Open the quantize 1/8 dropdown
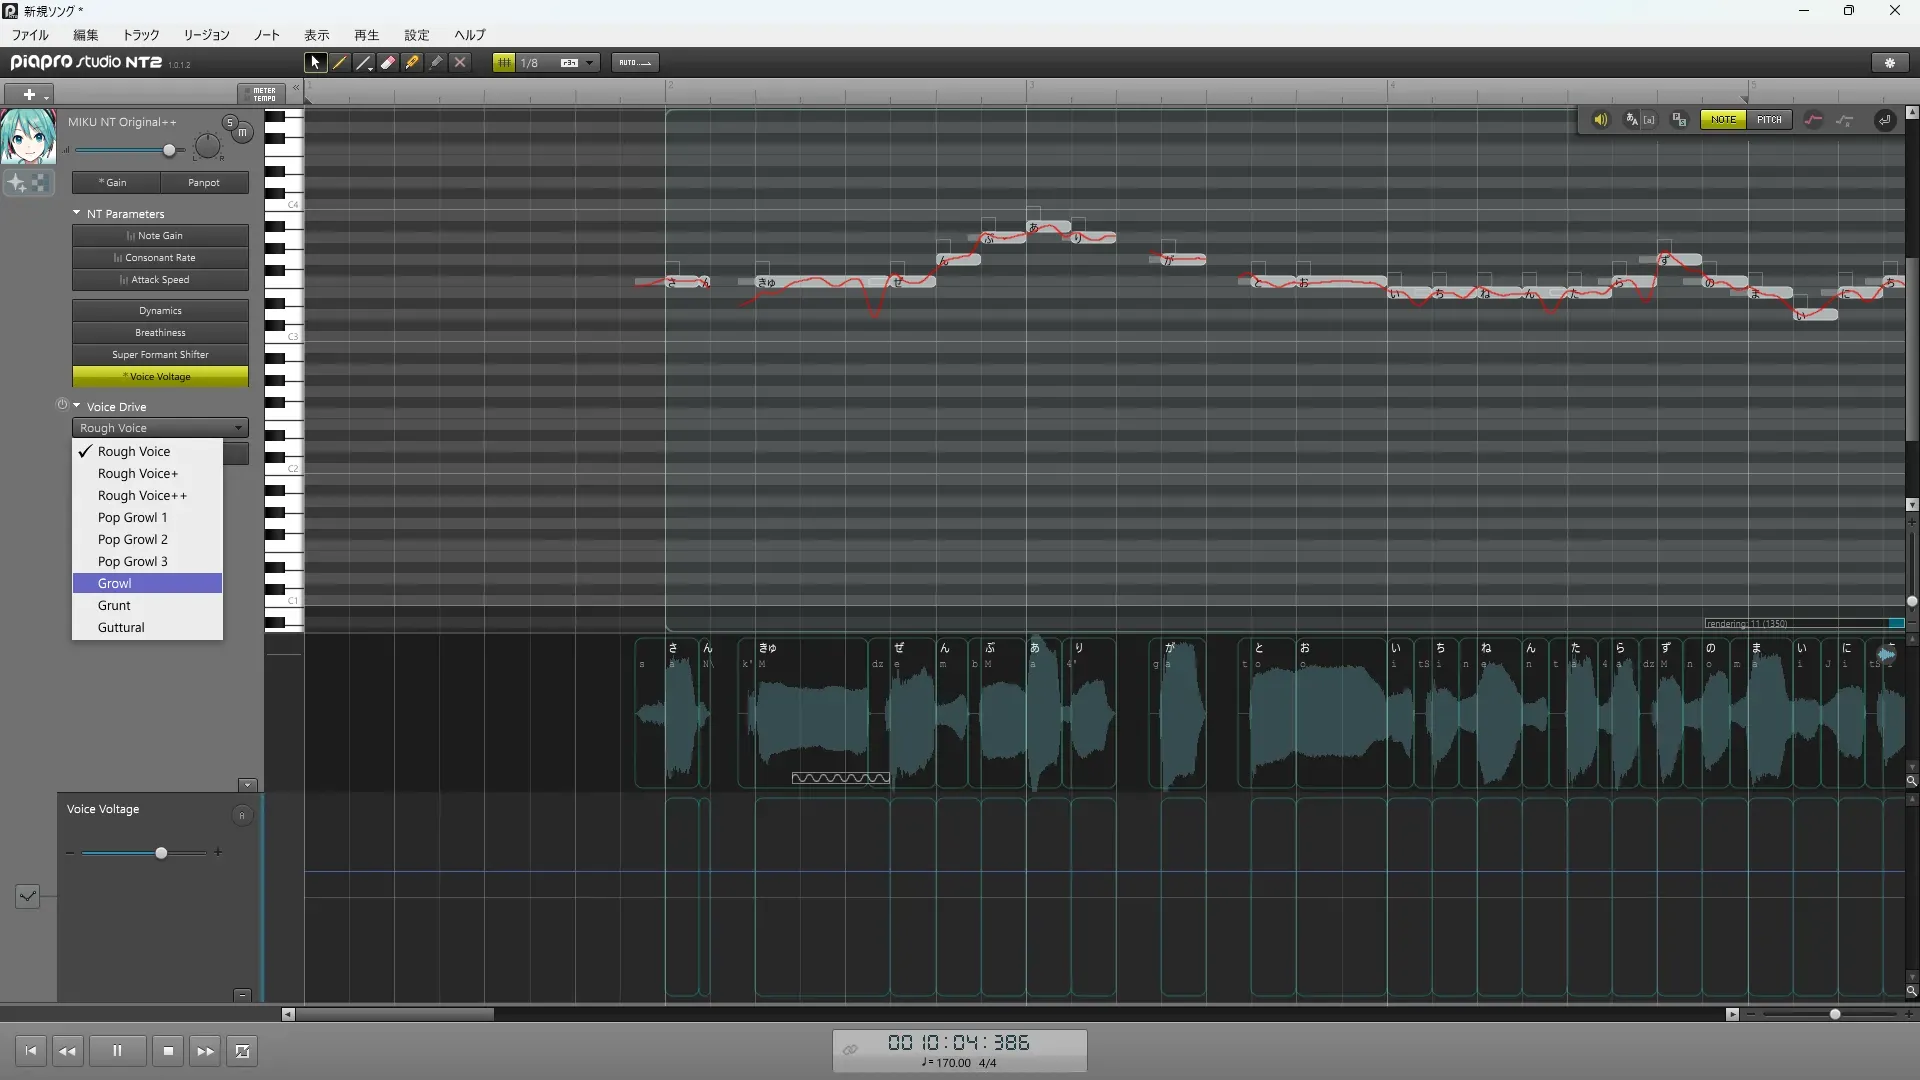This screenshot has width=1920, height=1080. click(x=590, y=62)
